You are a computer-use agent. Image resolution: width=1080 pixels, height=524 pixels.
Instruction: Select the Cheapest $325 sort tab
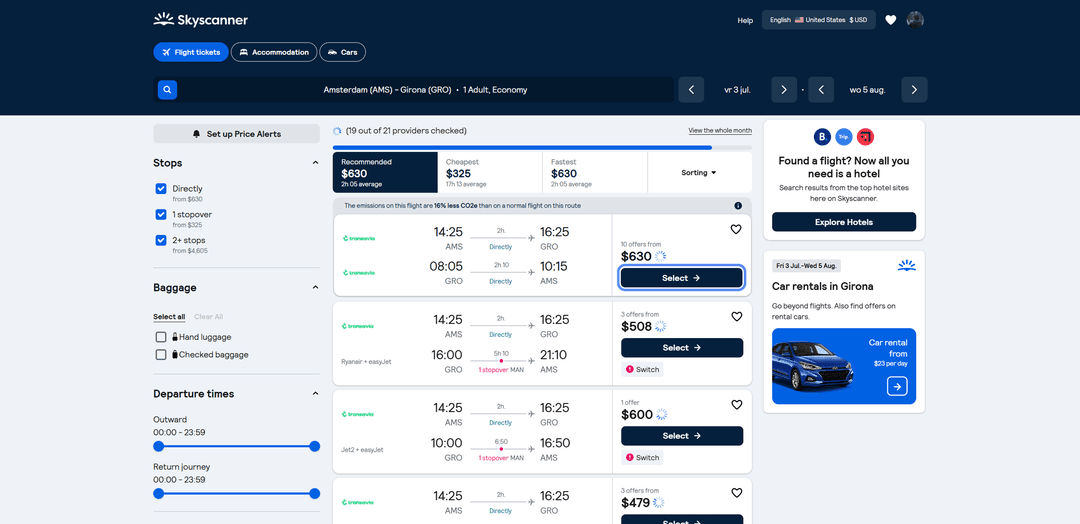coord(490,173)
